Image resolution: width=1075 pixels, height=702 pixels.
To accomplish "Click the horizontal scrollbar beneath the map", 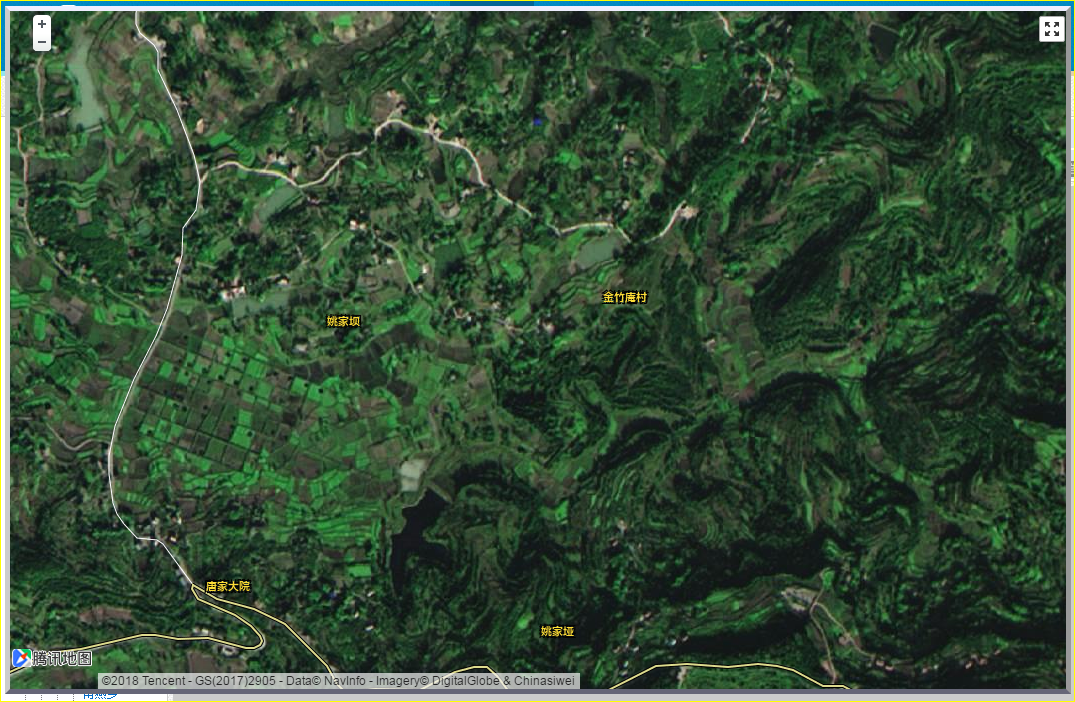I will (540, 692).
